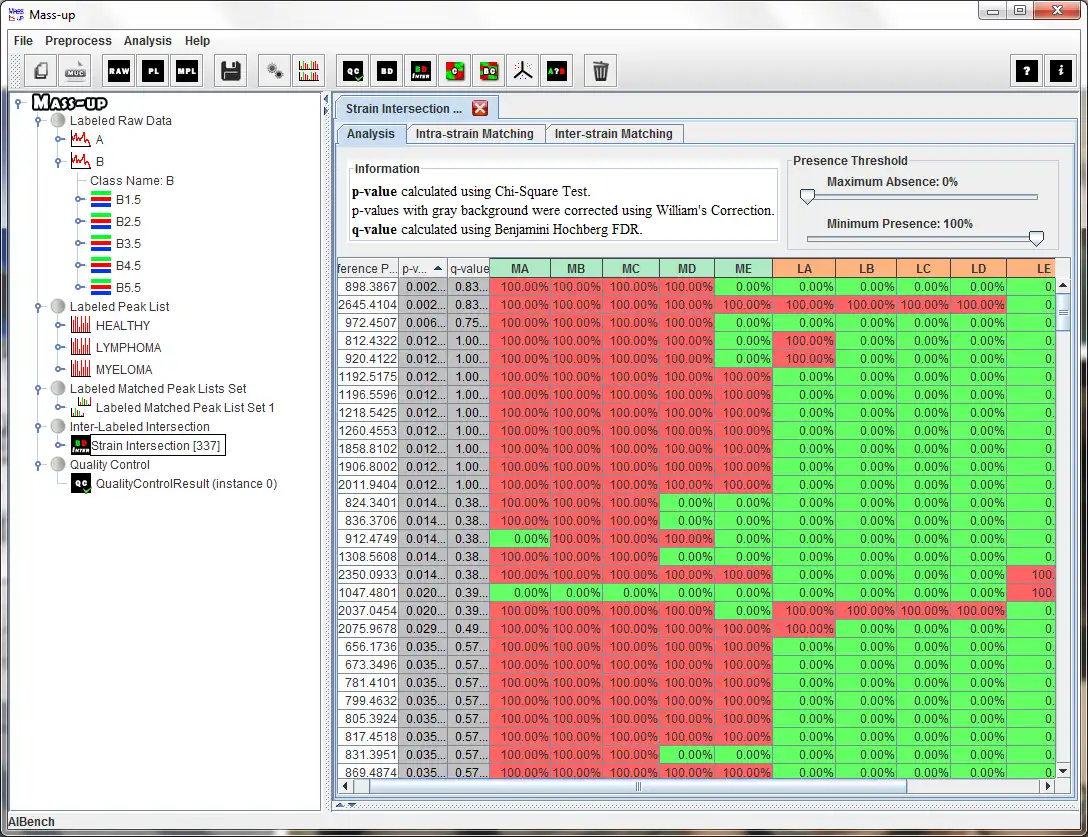This screenshot has width=1088, height=837.
Task: Click the copy documents toolbar icon
Action: click(x=42, y=71)
